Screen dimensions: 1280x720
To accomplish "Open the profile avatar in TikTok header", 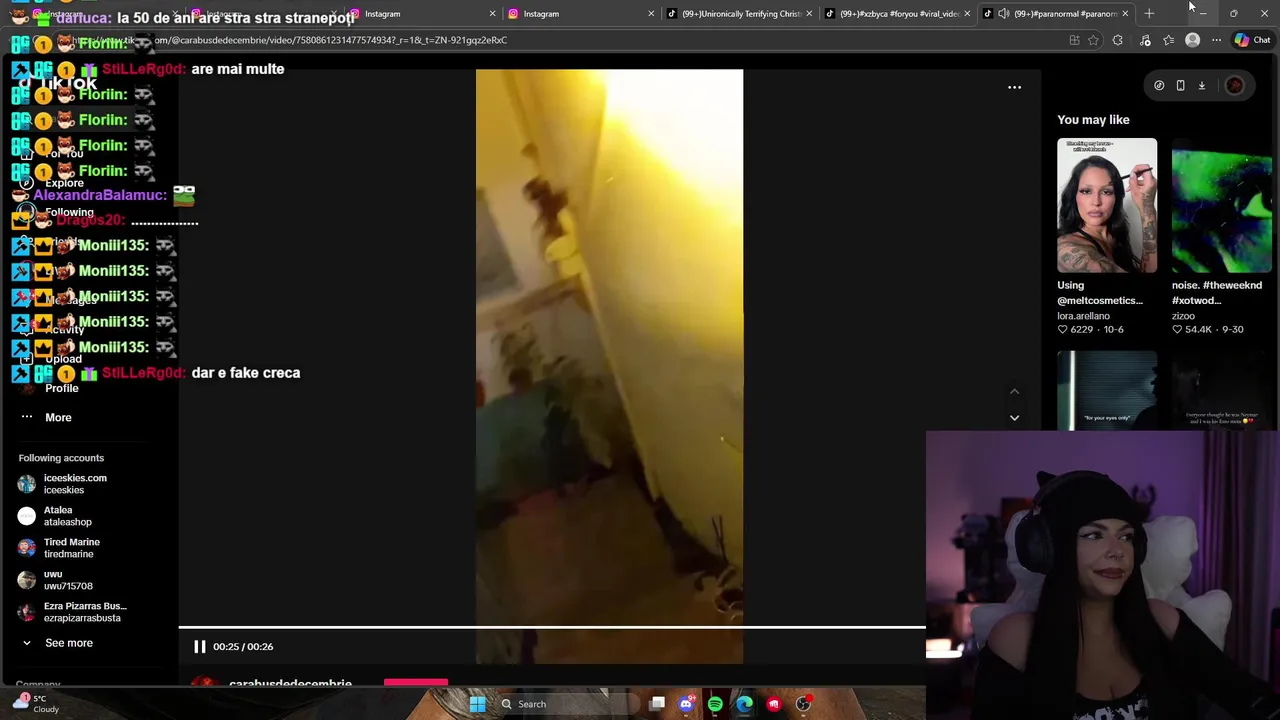I will pos(1235,86).
